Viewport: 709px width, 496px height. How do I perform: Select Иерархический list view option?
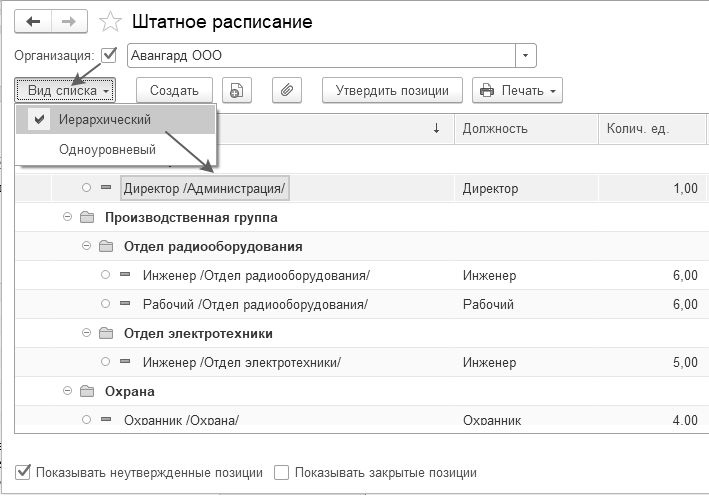(x=104, y=120)
